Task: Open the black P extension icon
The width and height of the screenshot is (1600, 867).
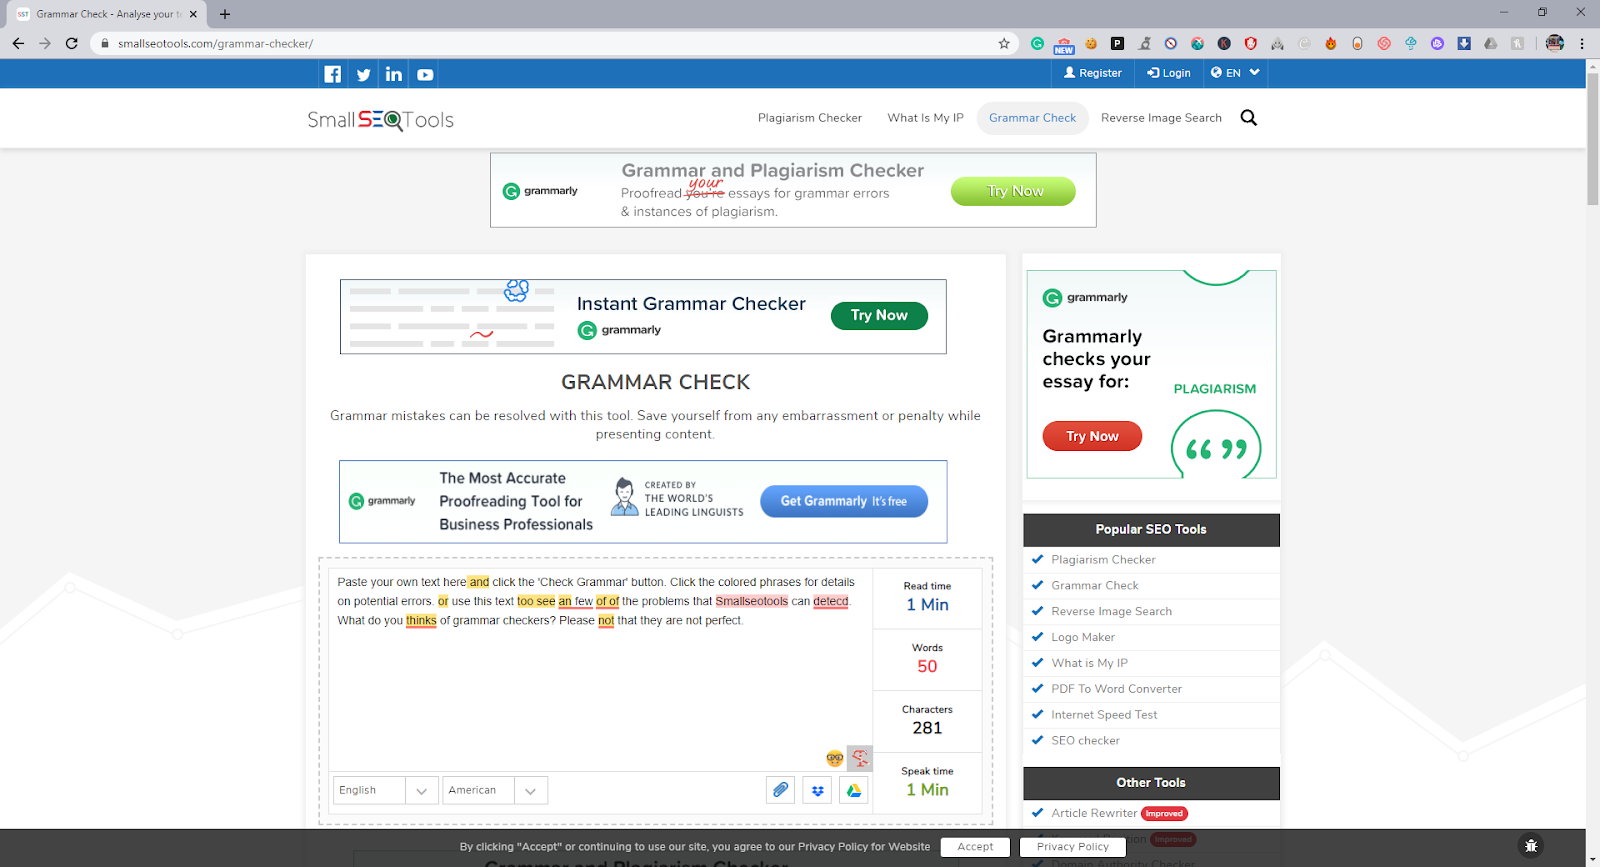Action: pyautogui.click(x=1117, y=43)
